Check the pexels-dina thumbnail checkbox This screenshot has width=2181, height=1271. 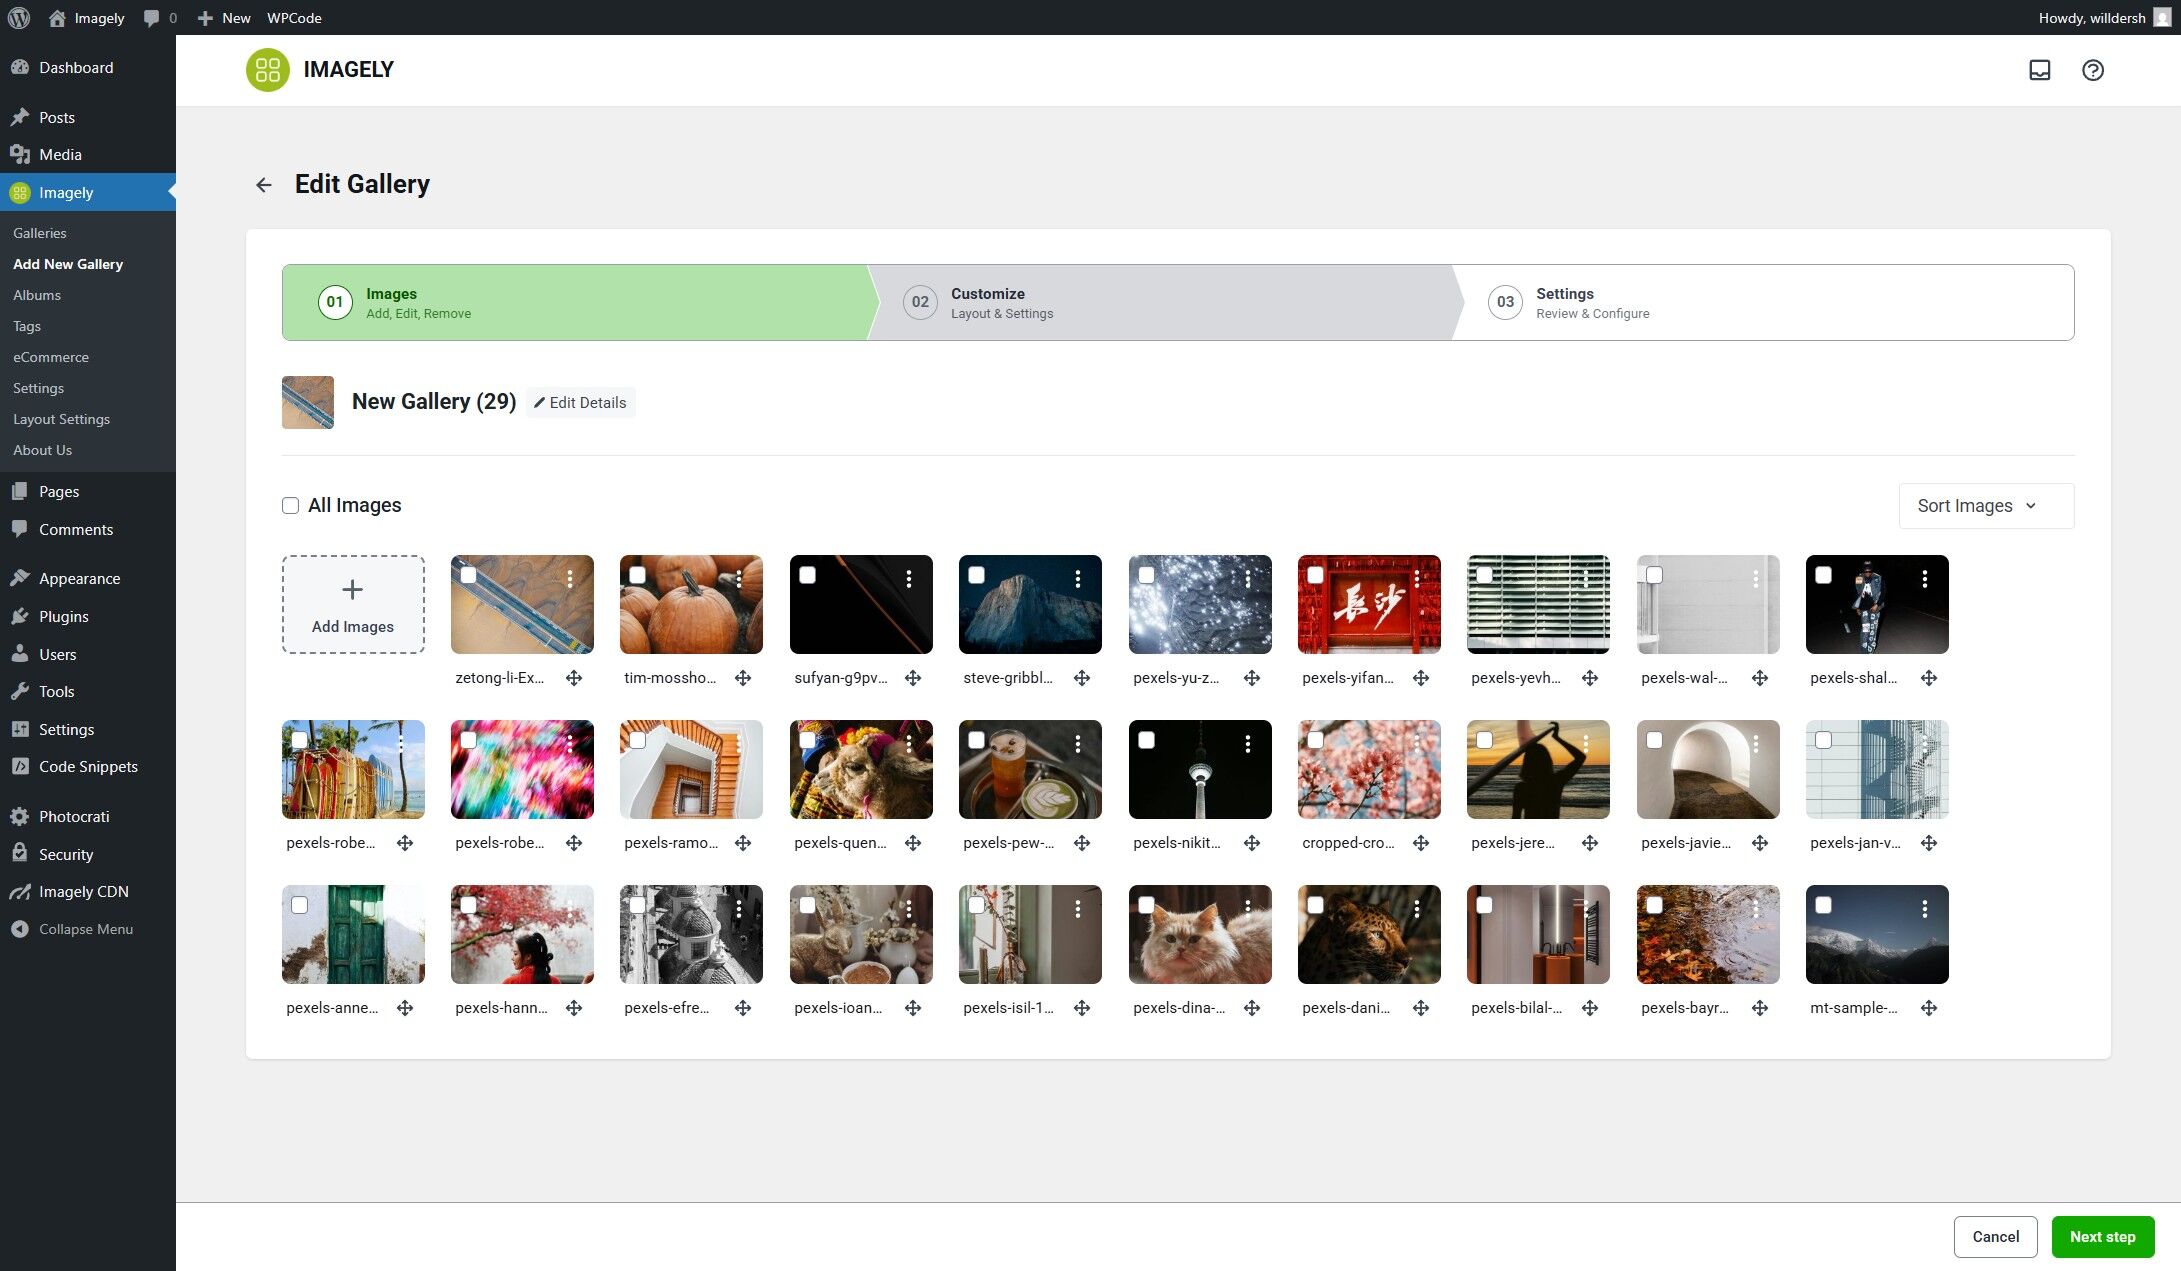(1147, 905)
